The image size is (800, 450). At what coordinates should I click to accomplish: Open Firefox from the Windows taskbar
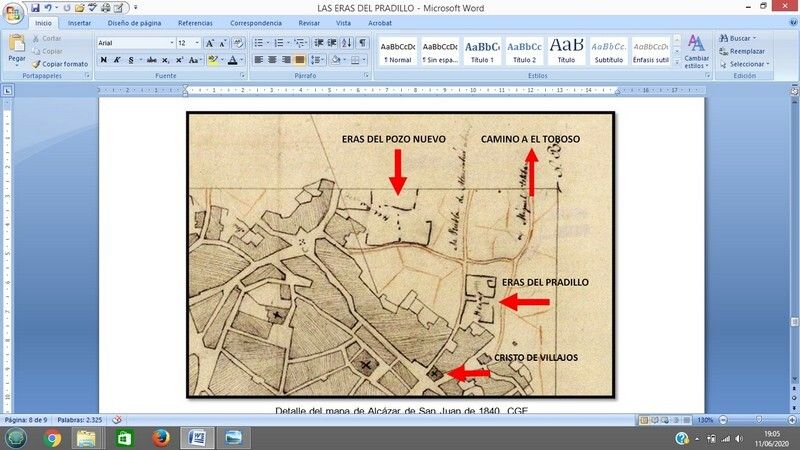[160, 438]
